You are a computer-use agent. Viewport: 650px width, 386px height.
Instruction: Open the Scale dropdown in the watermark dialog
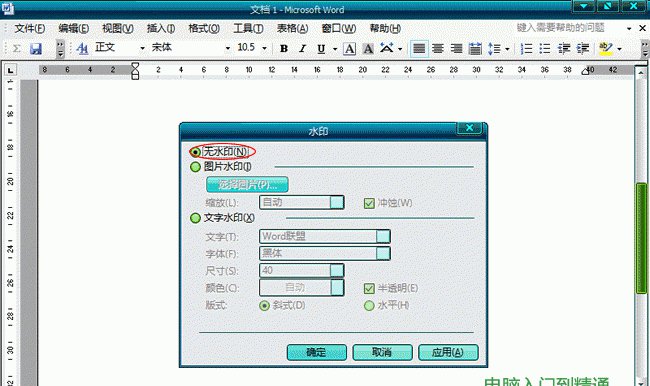tap(337, 202)
